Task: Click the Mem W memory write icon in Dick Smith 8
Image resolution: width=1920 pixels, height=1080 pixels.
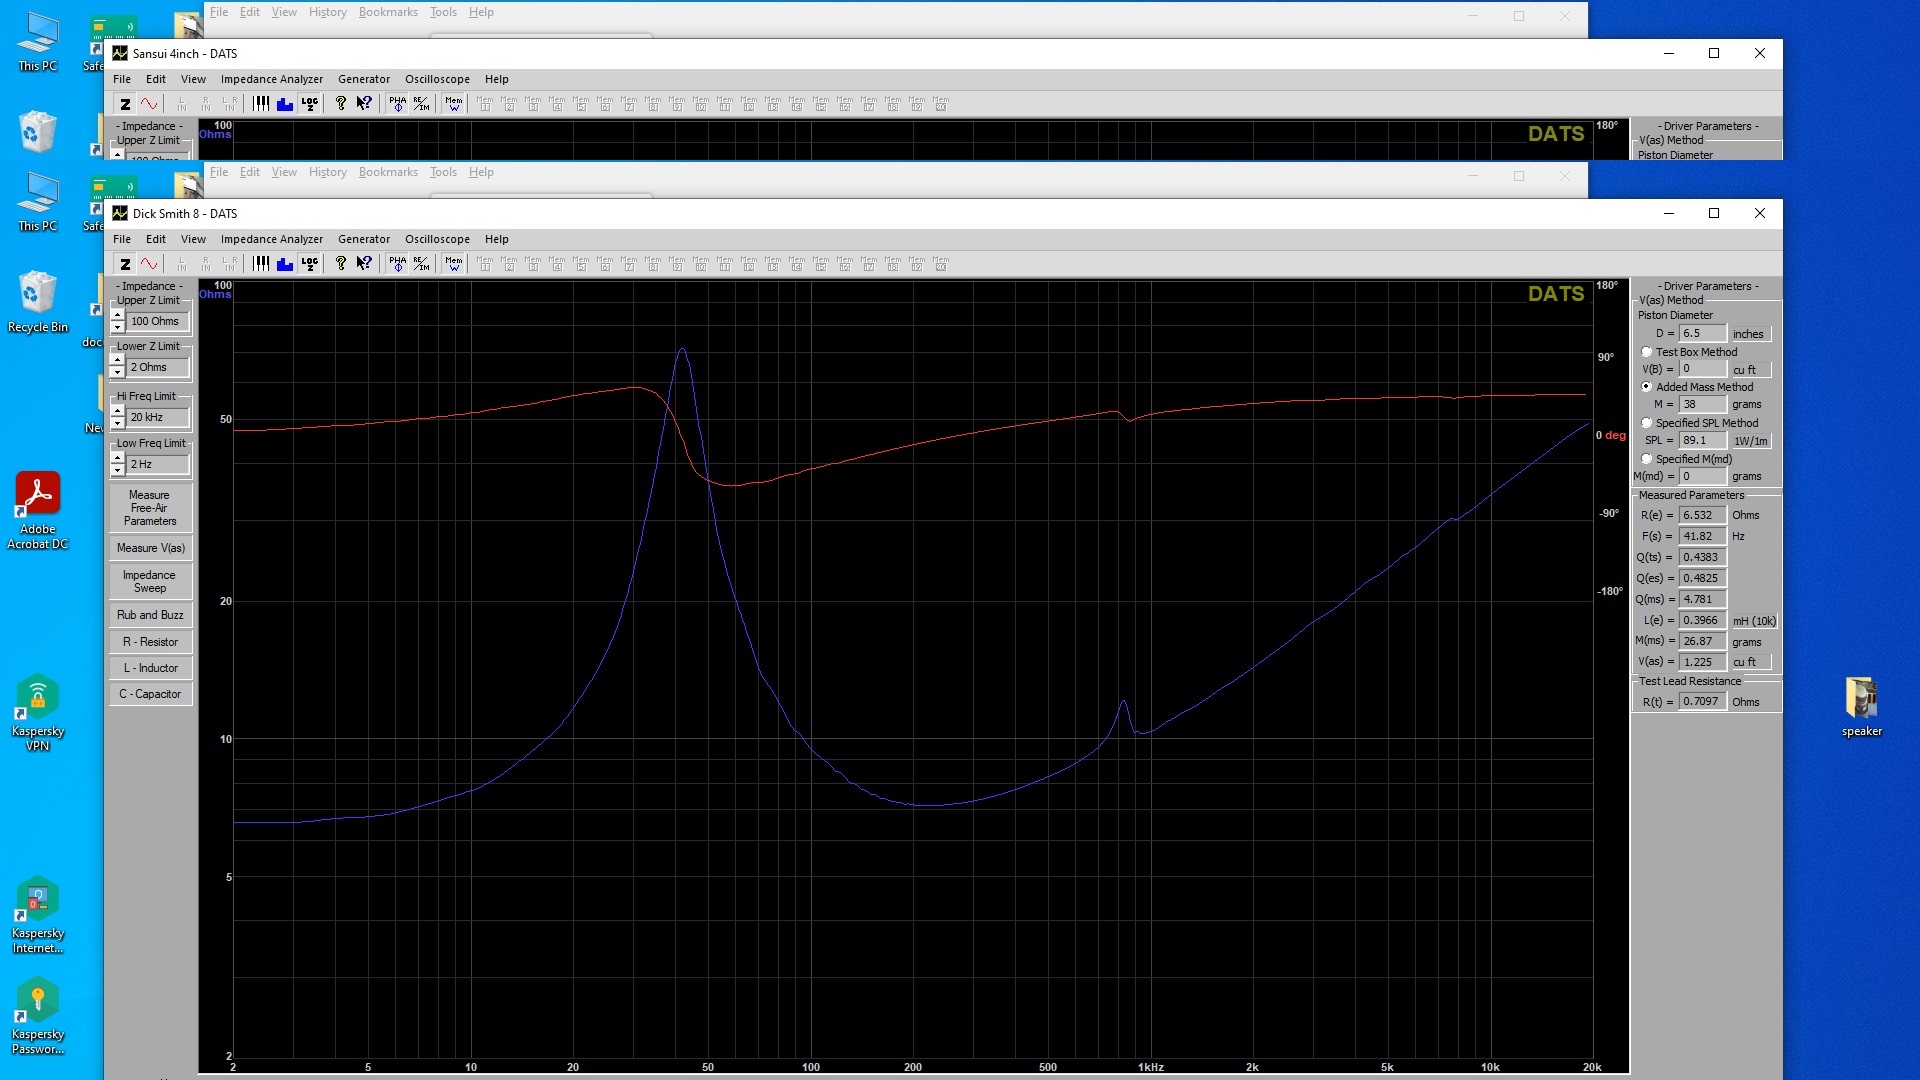Action: [x=454, y=264]
